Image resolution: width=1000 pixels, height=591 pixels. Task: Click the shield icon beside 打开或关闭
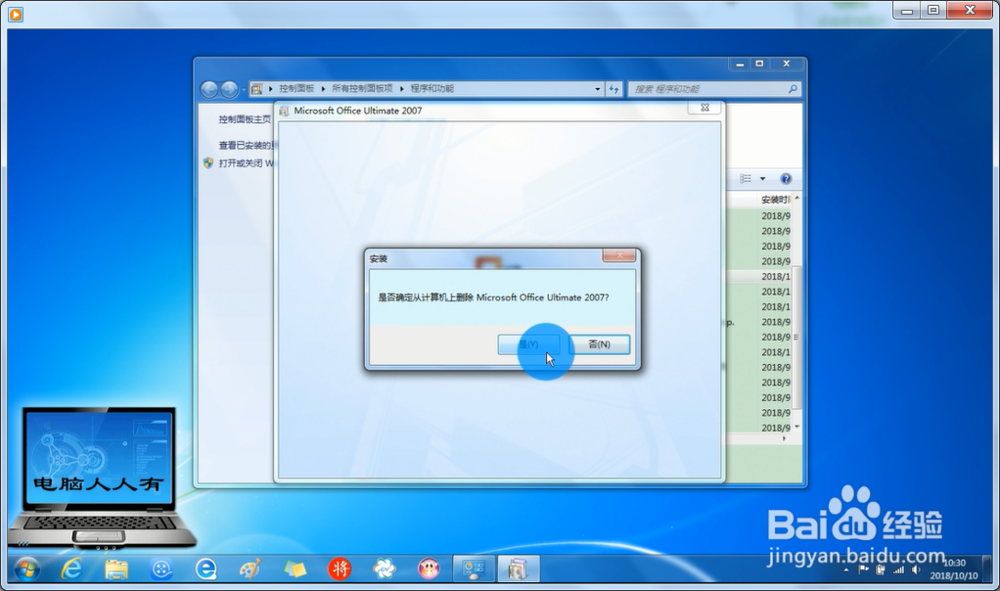pos(208,163)
